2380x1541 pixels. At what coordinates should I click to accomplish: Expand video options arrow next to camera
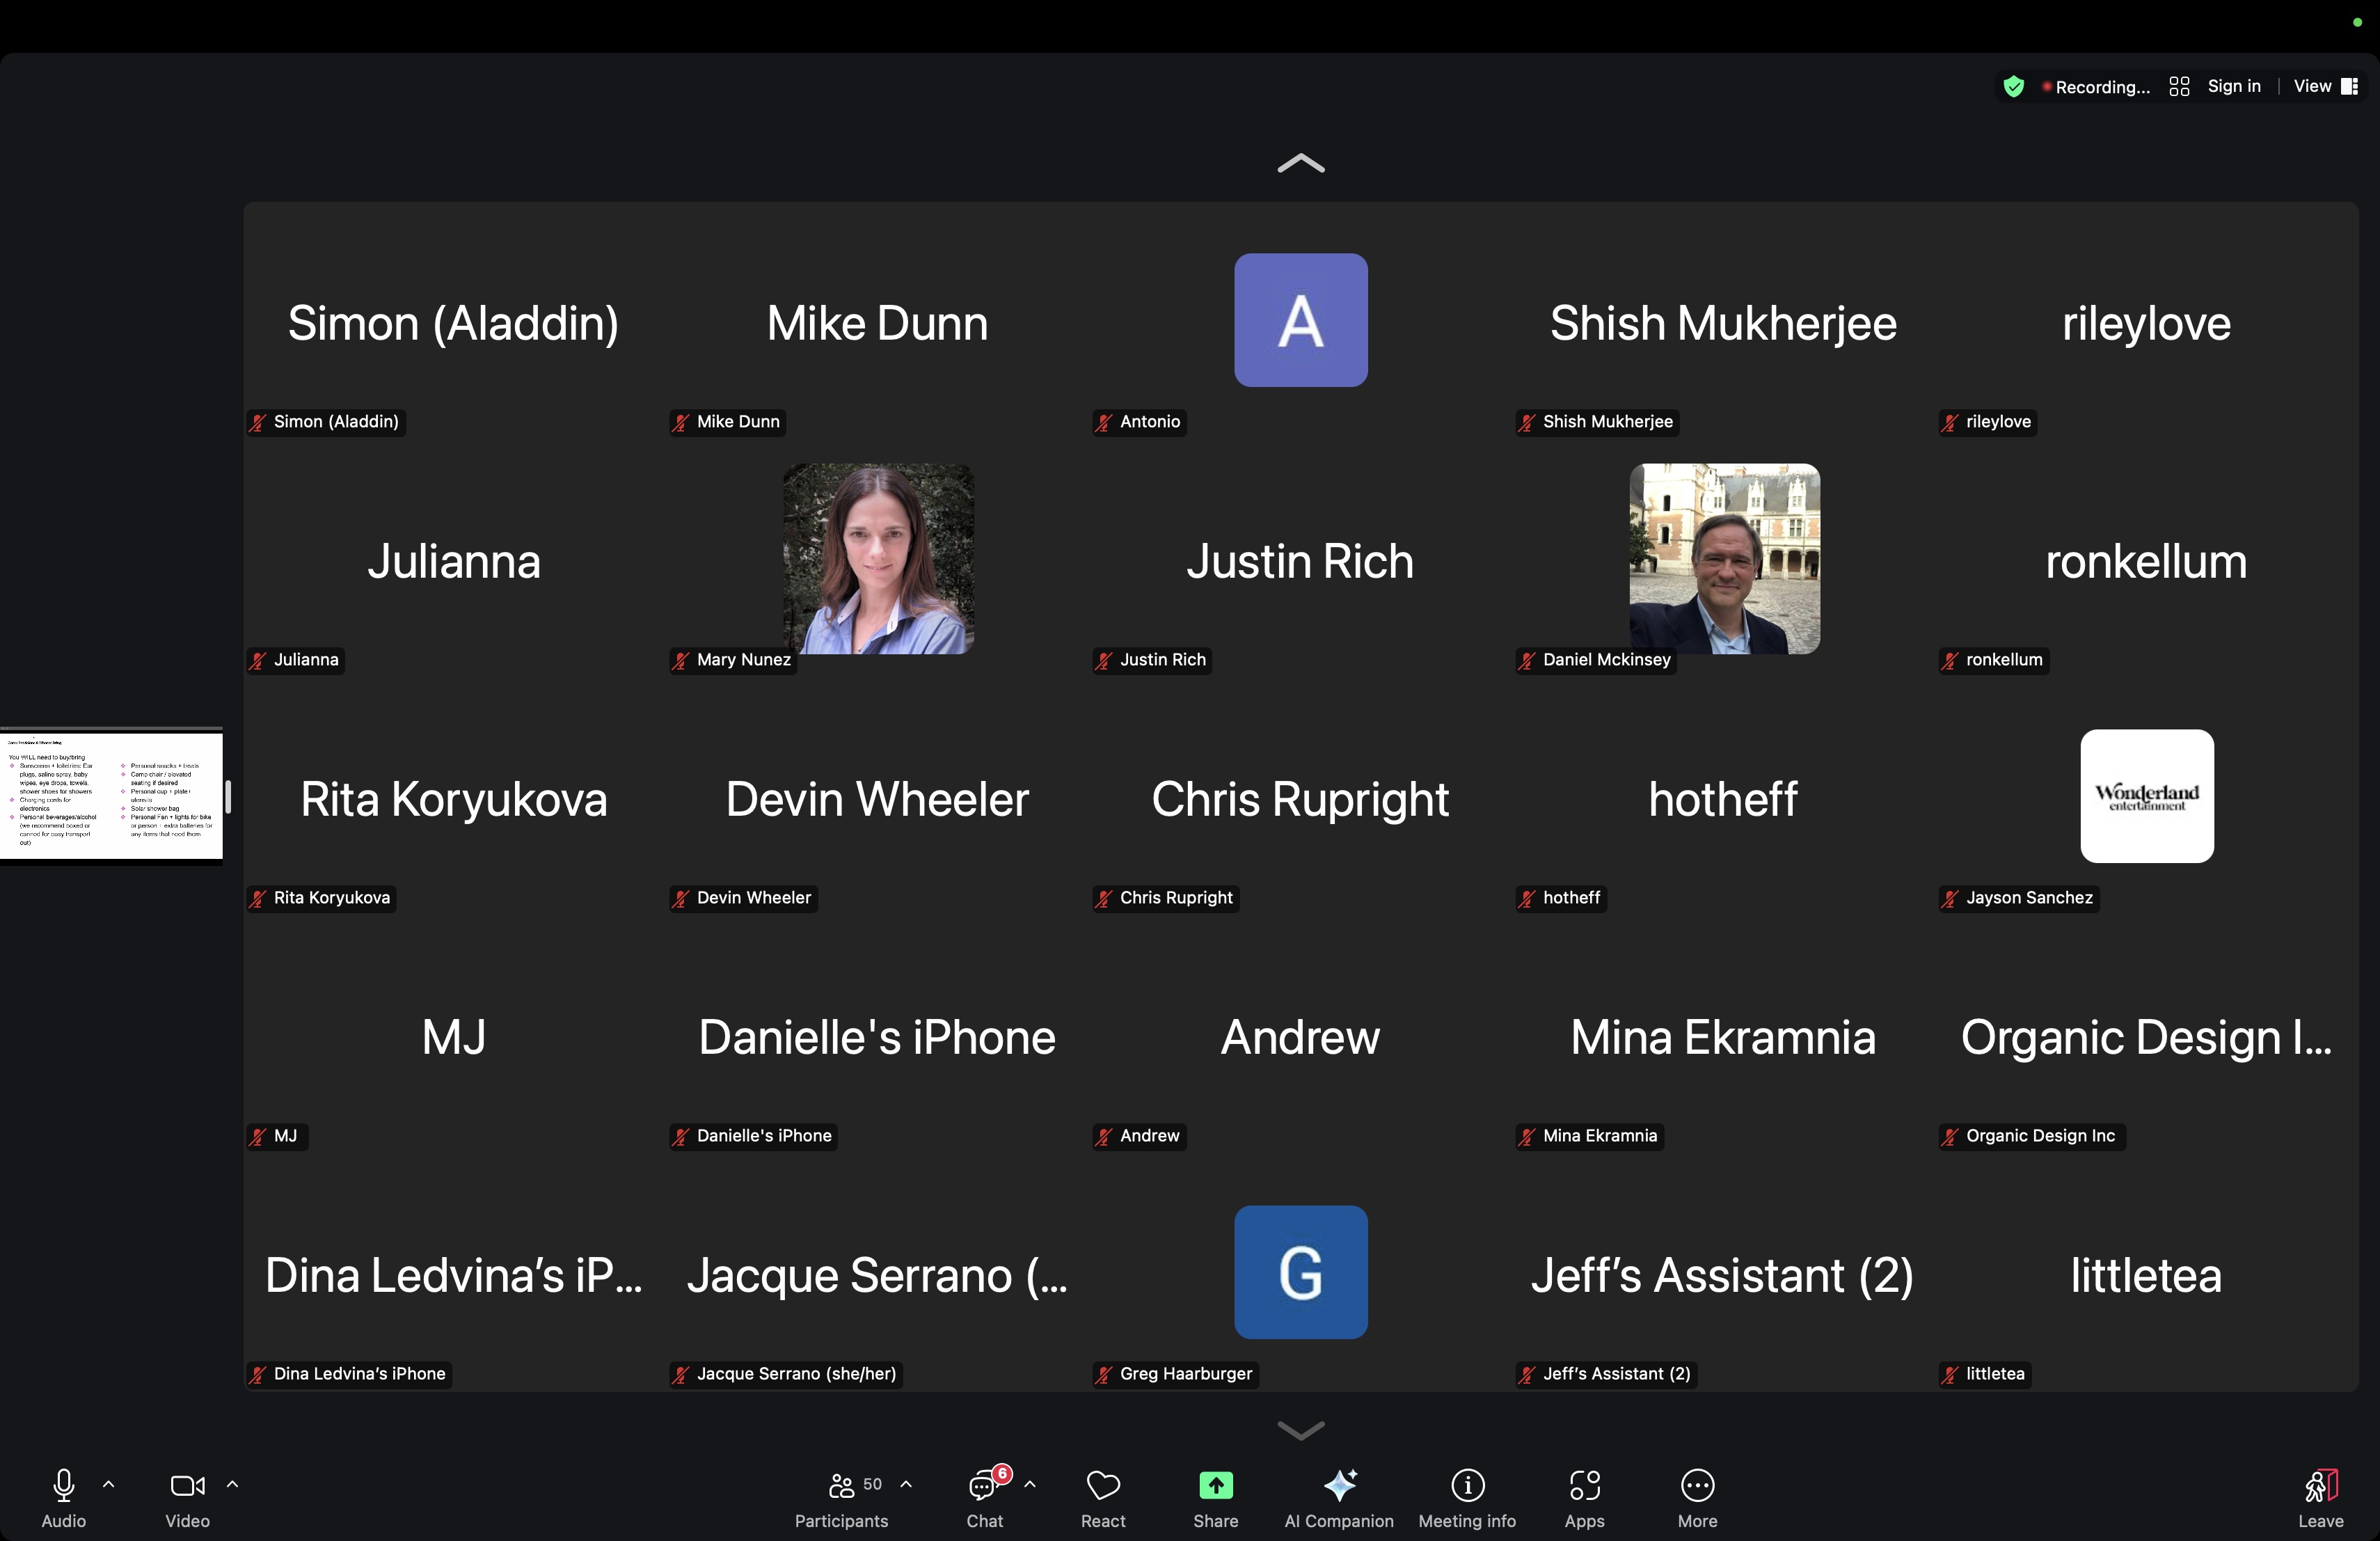[x=232, y=1484]
